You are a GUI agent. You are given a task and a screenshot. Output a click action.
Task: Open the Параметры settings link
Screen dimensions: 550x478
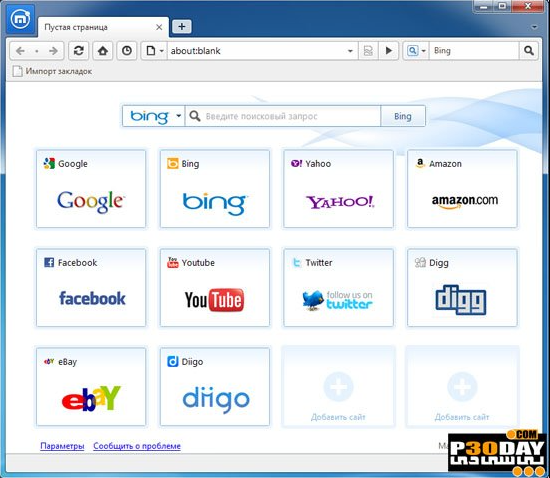pyautogui.click(x=62, y=446)
